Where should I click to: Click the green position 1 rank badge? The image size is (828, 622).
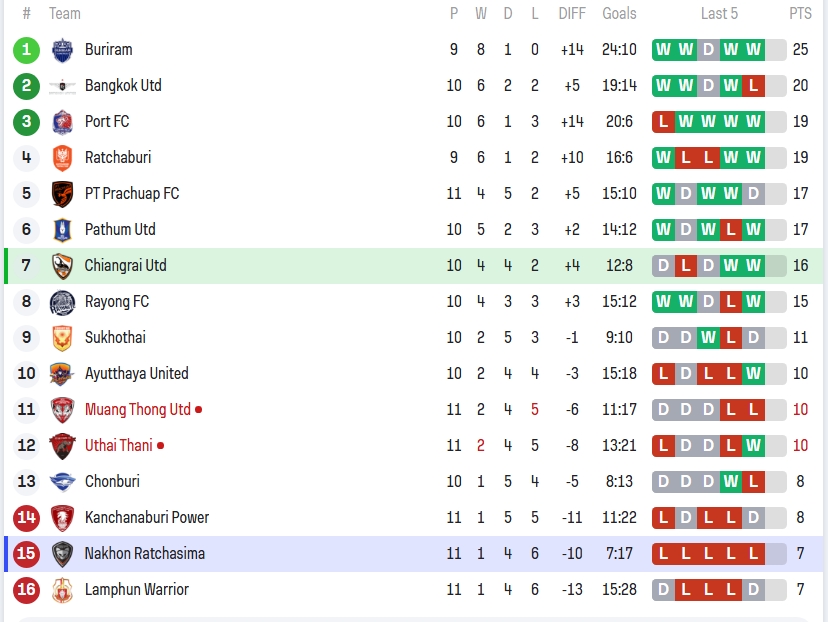click(x=27, y=50)
